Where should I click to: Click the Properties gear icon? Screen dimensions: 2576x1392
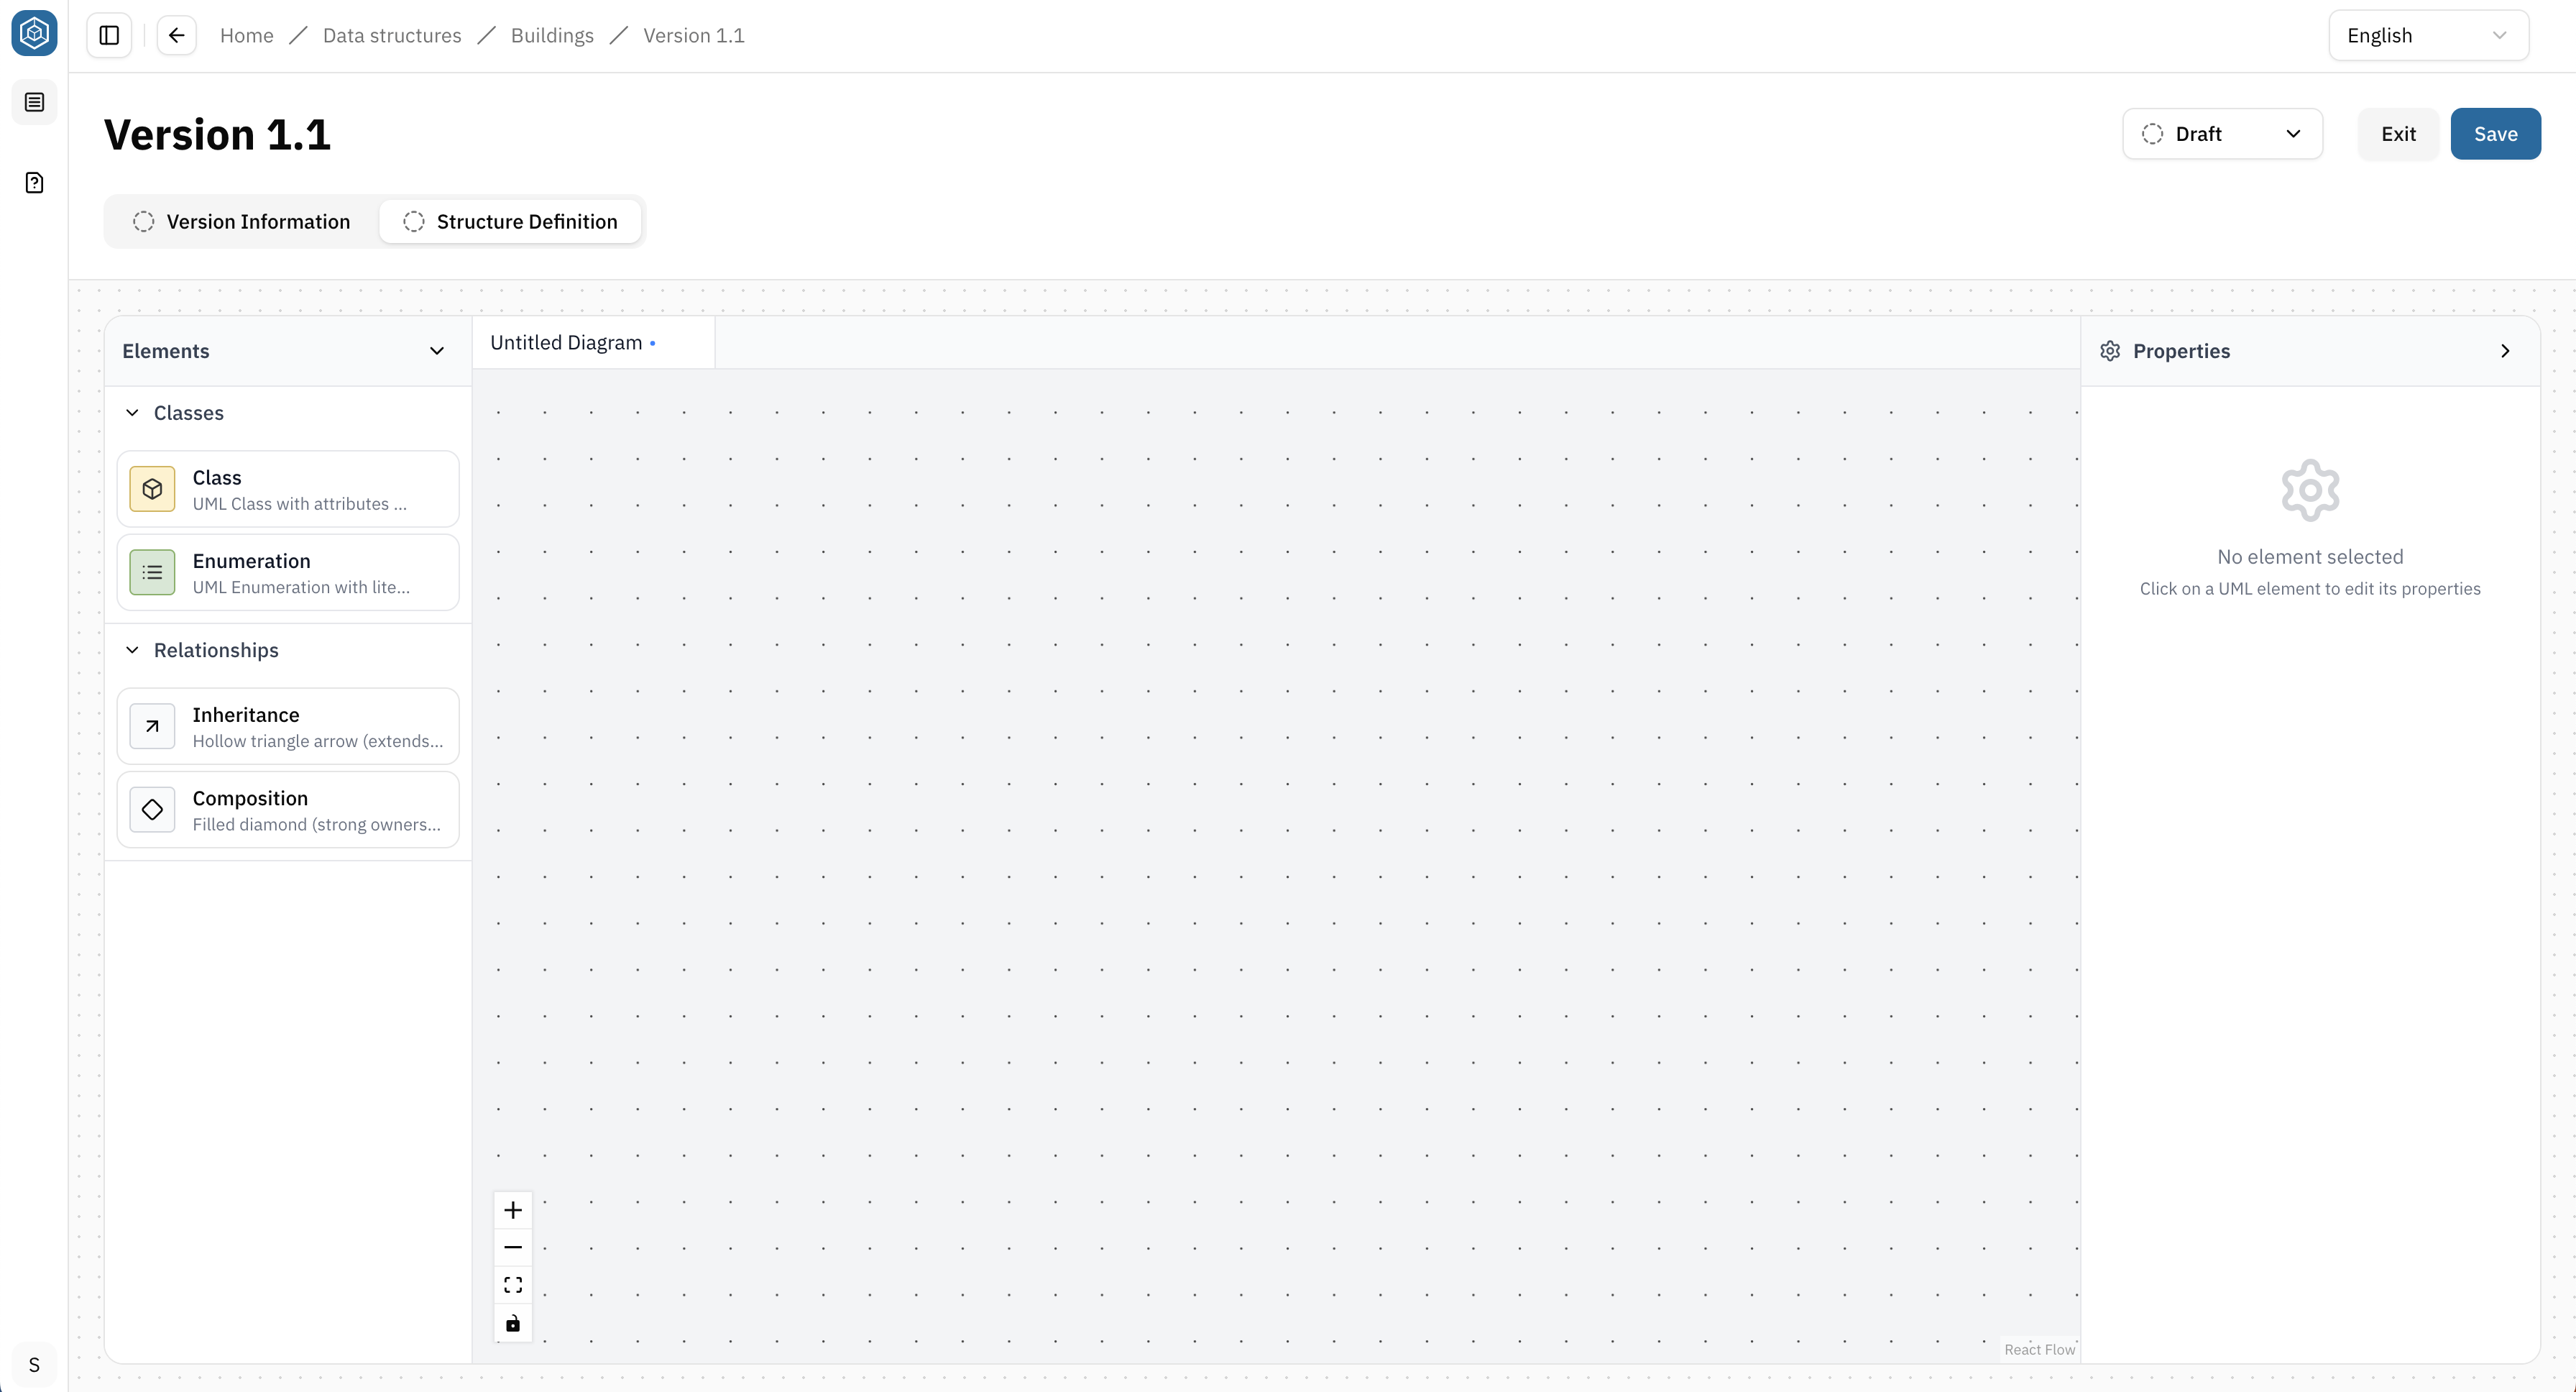click(x=2110, y=351)
